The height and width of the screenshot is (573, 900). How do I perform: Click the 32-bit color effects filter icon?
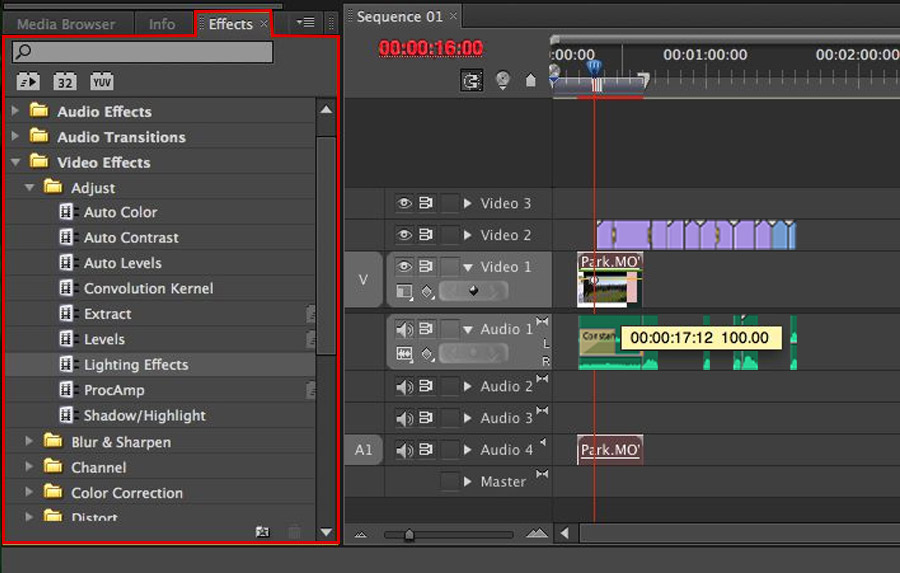(x=65, y=82)
